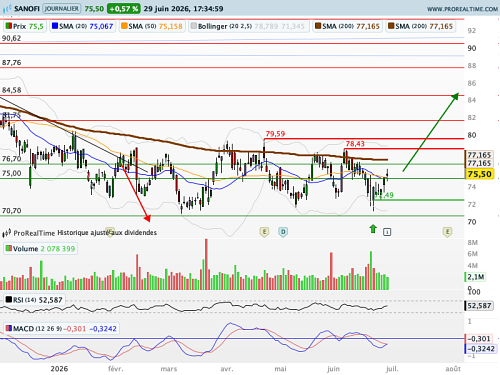Click the 90,62 level label

pyautogui.click(x=11, y=38)
